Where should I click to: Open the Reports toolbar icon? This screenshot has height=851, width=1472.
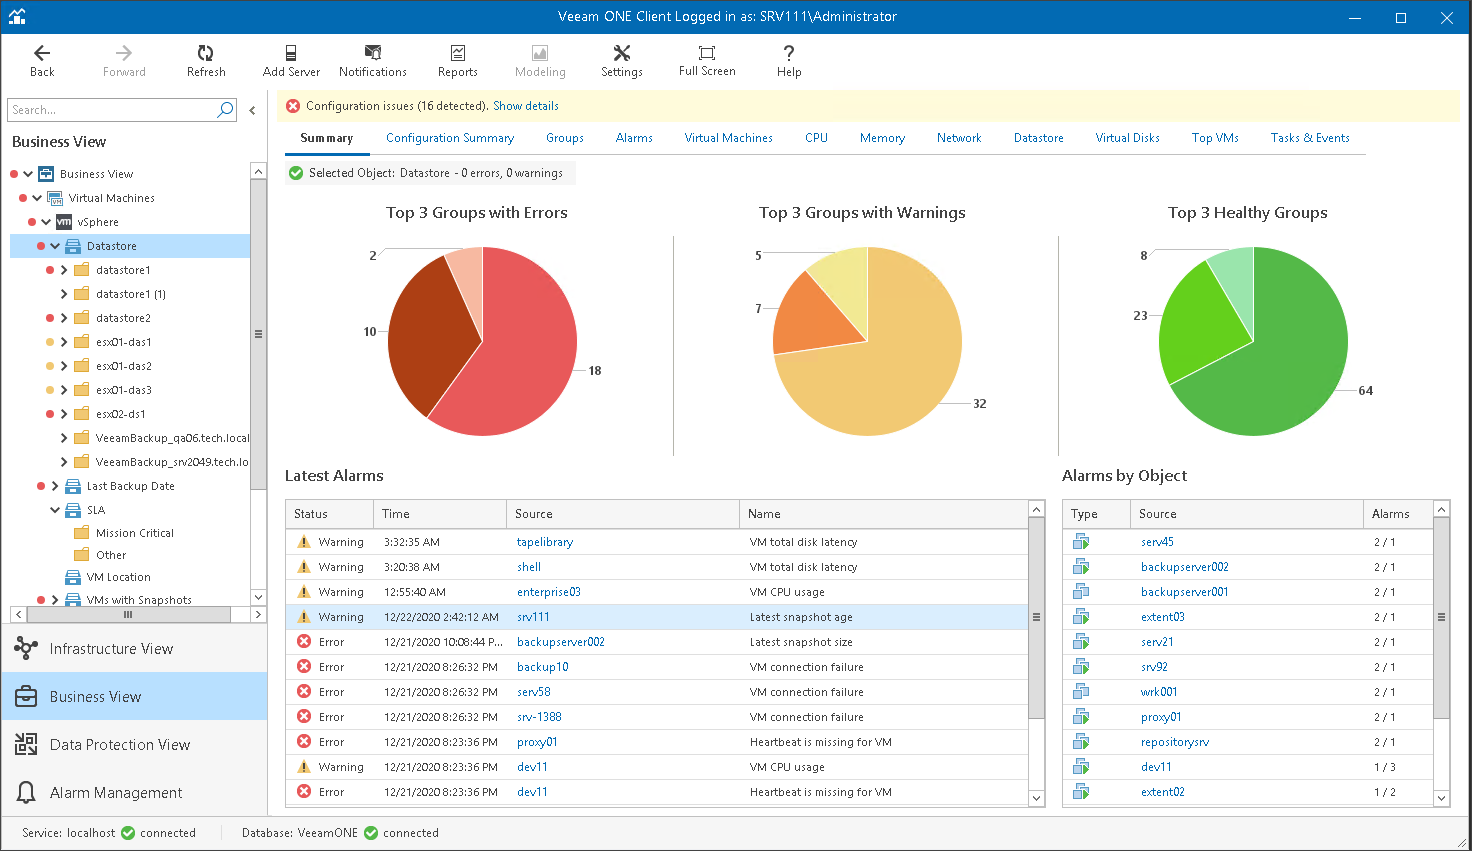pyautogui.click(x=457, y=54)
